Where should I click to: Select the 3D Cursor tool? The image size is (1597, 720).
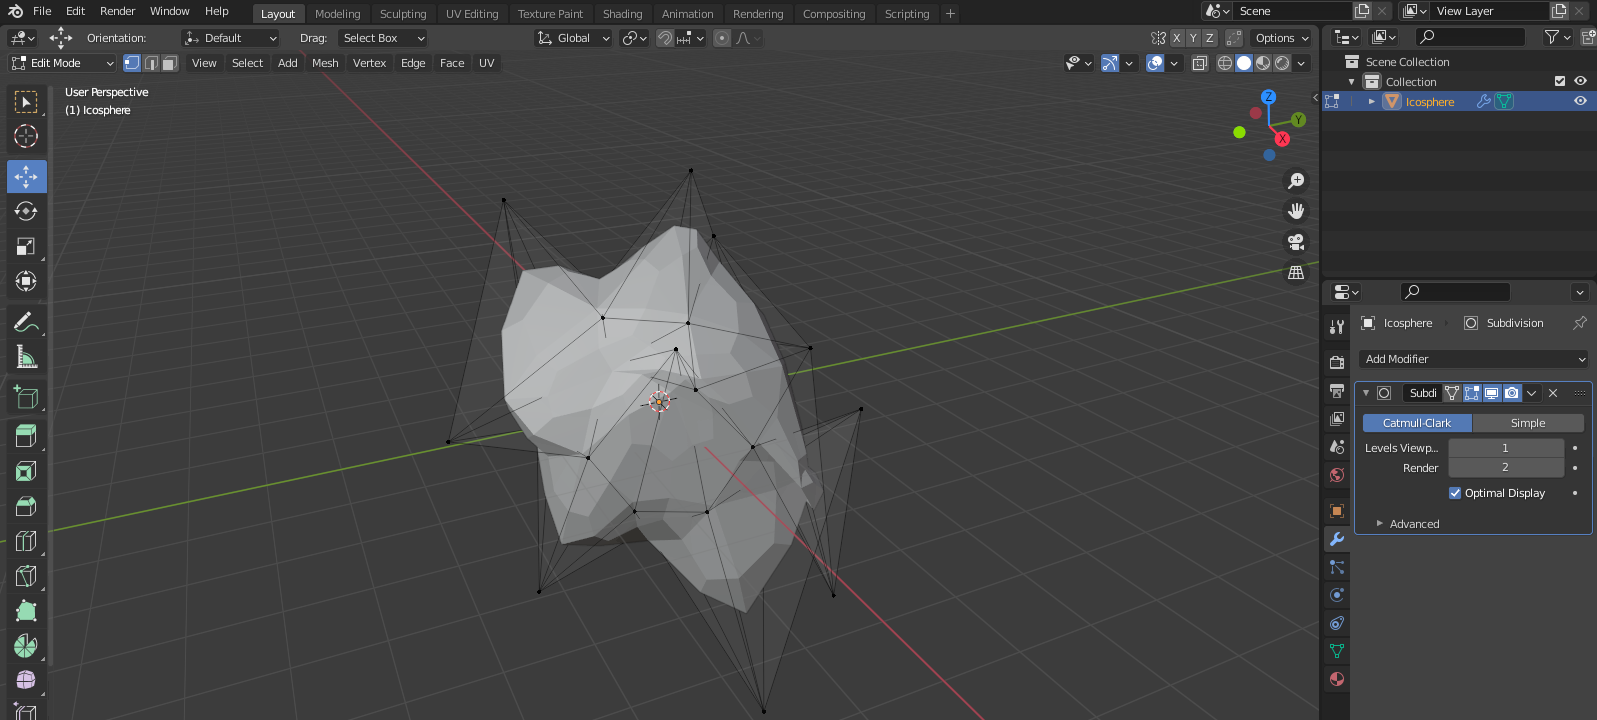click(x=26, y=136)
